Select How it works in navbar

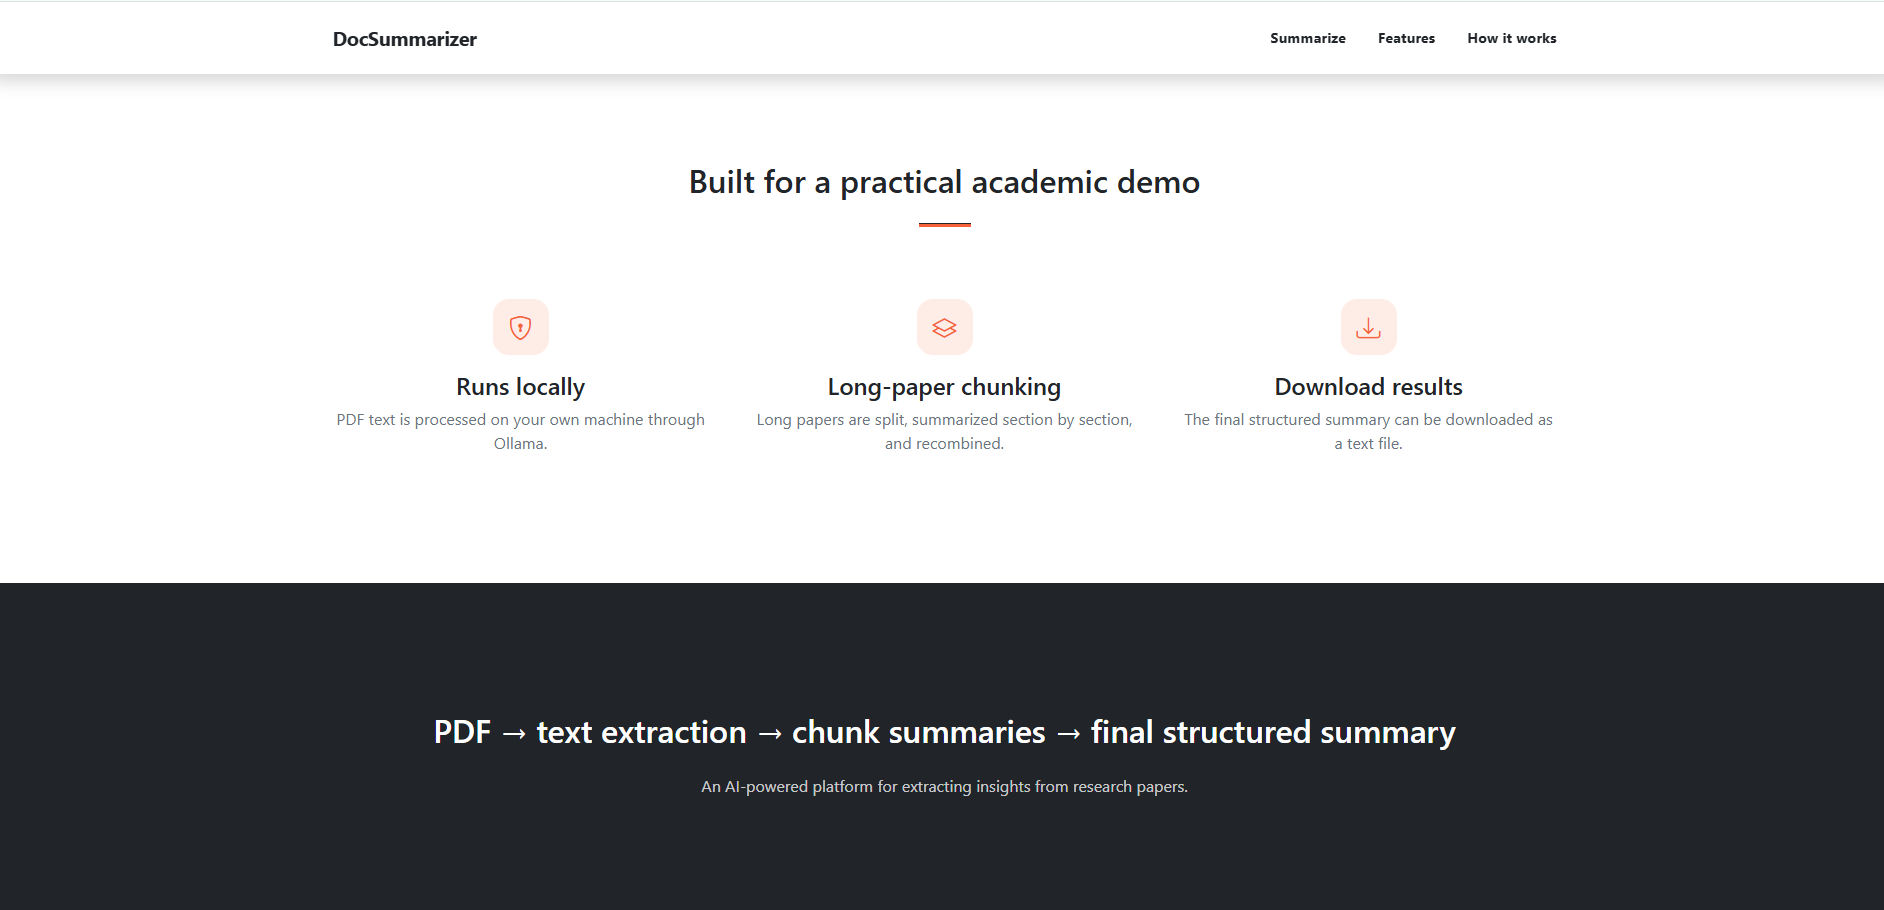click(1511, 38)
